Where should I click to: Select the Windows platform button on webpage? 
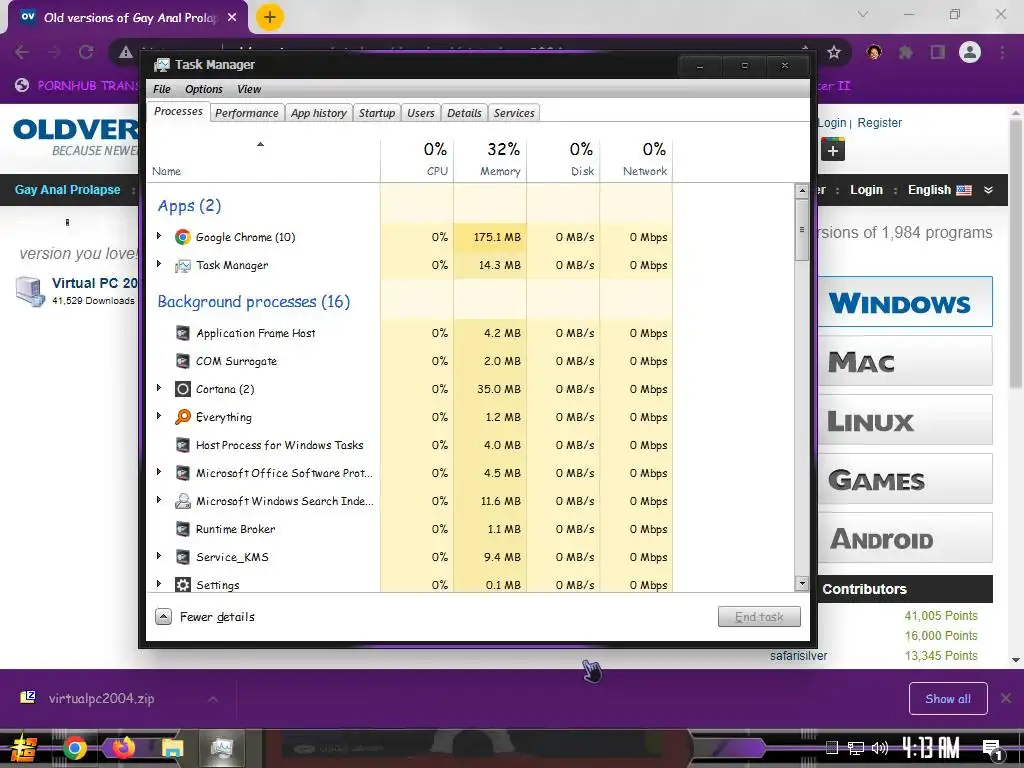(x=905, y=302)
